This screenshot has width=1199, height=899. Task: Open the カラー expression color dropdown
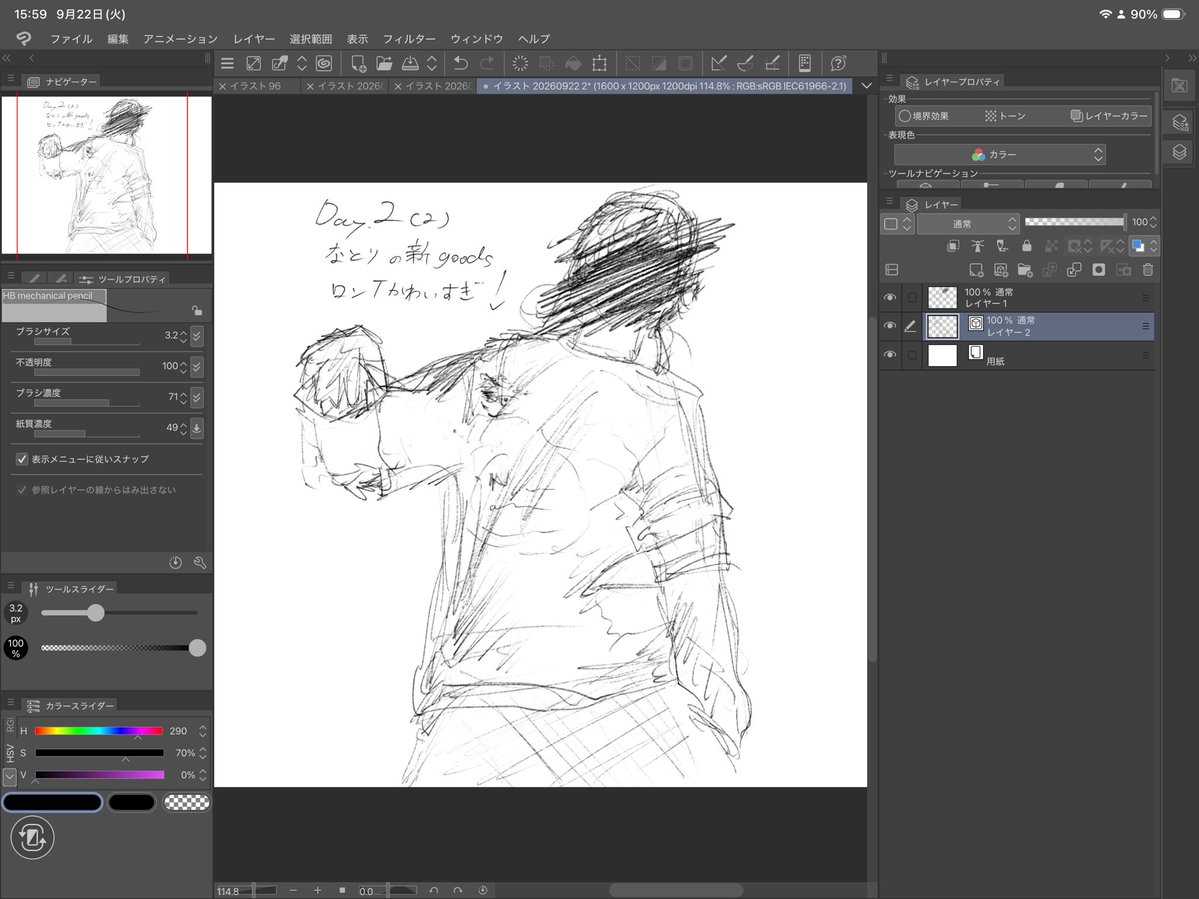click(x=1000, y=154)
